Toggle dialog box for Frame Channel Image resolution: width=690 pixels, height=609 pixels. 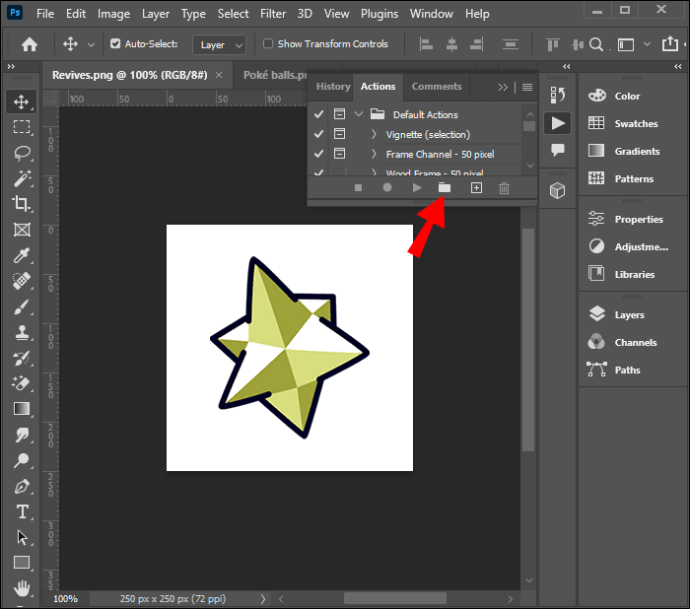339,153
